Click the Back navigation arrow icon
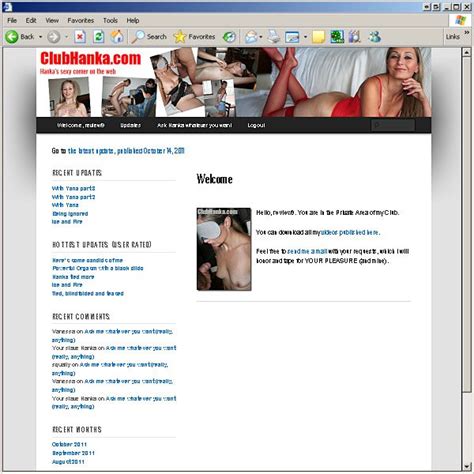The width and height of the screenshot is (474, 474). point(12,37)
